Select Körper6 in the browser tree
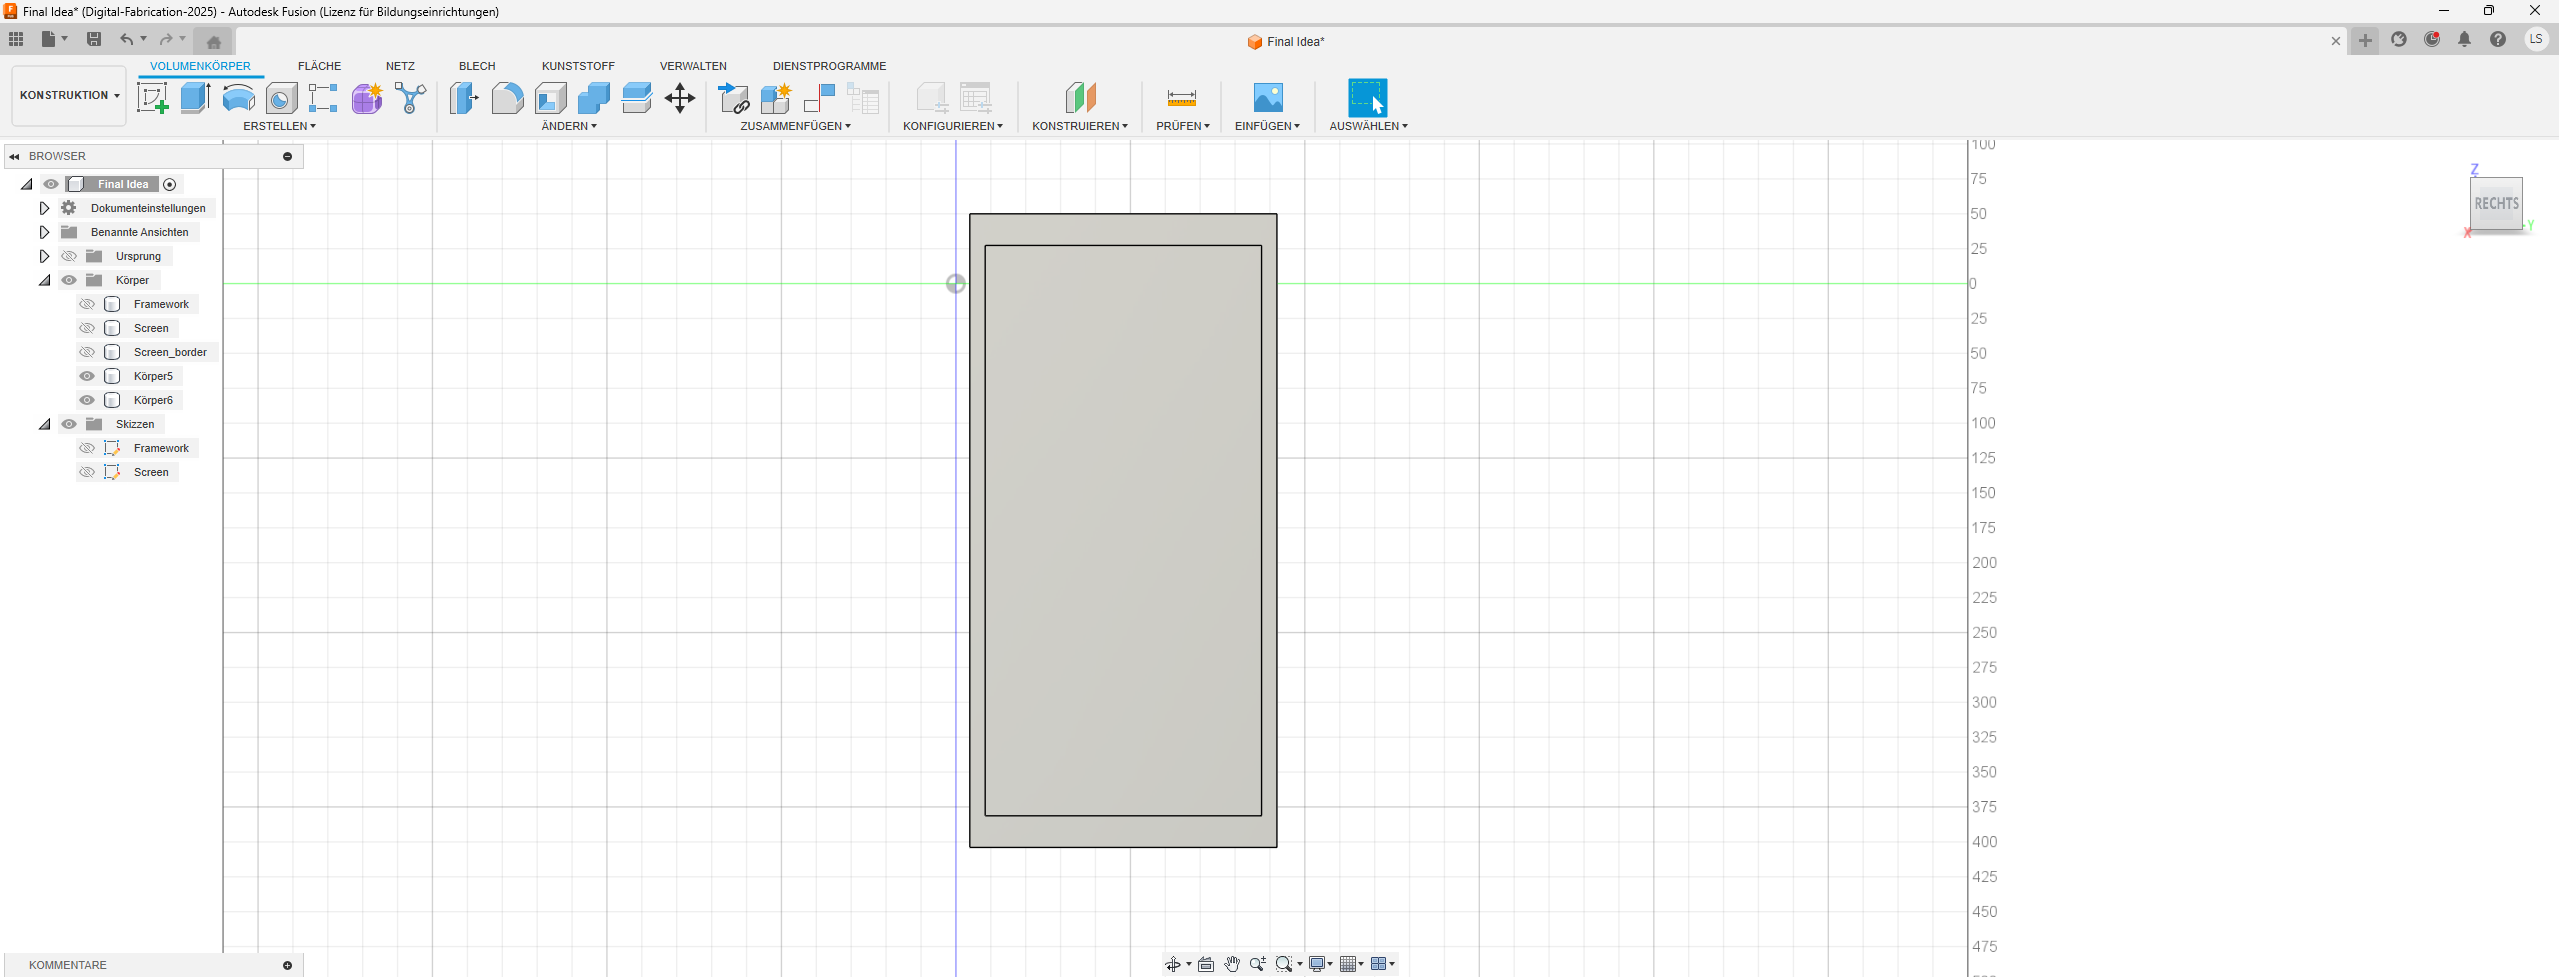This screenshot has width=2559, height=977. (153, 400)
